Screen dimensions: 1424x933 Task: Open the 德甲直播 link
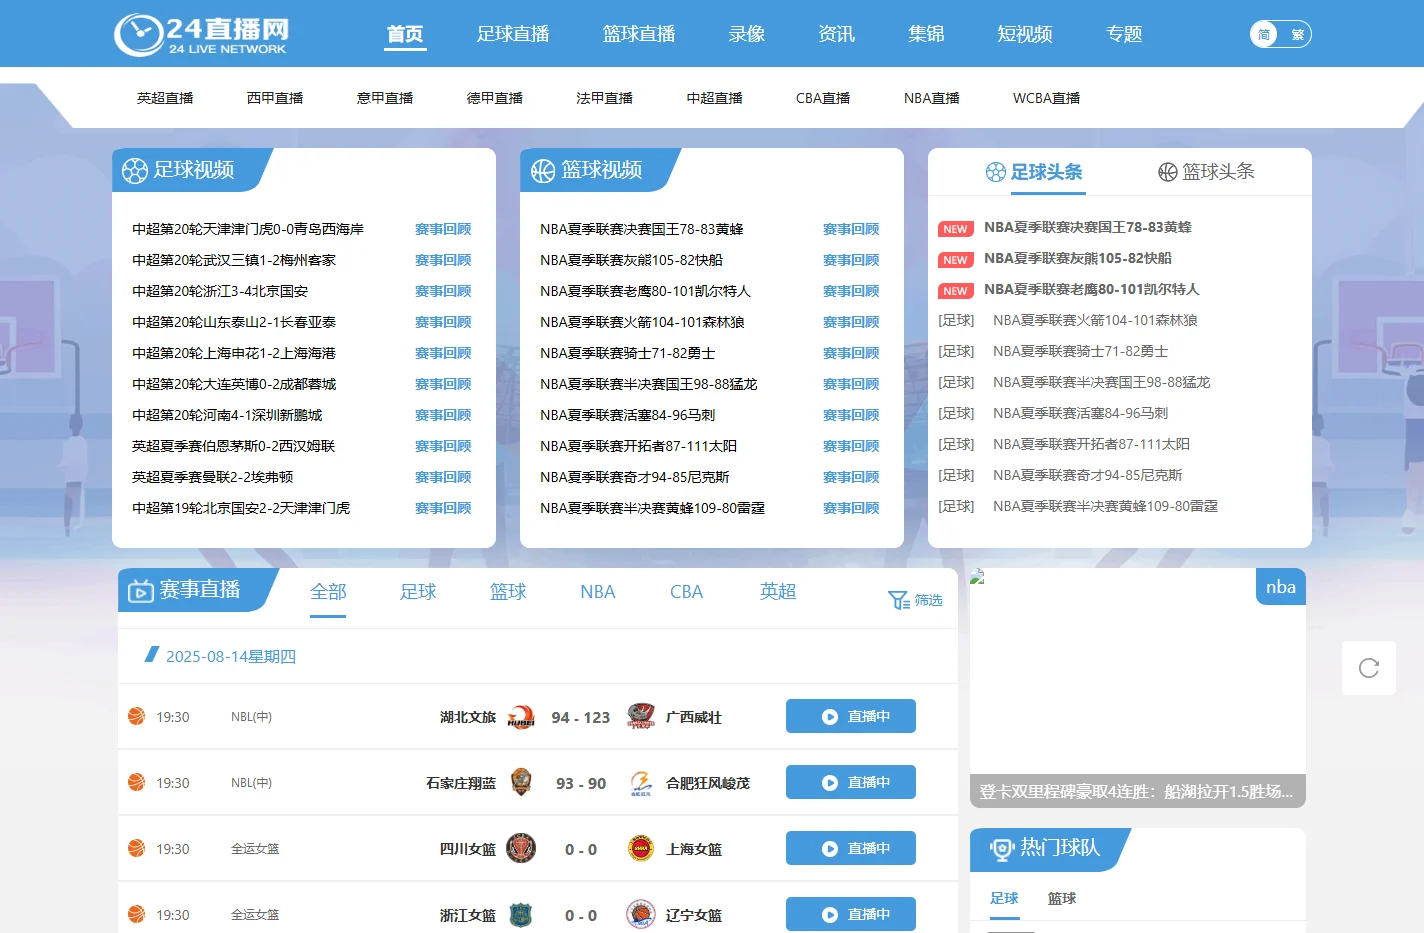click(495, 98)
